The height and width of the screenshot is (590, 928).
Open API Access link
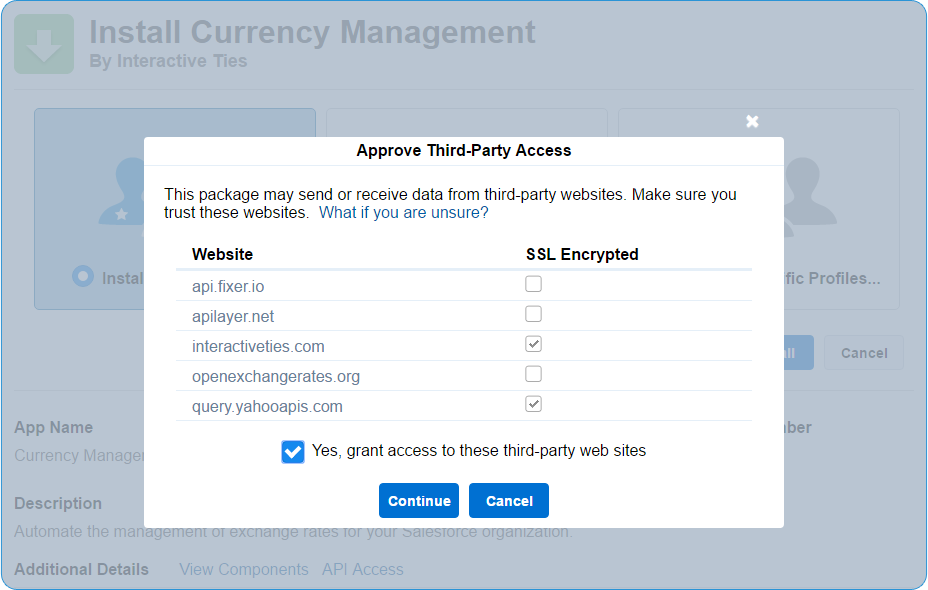click(x=363, y=569)
